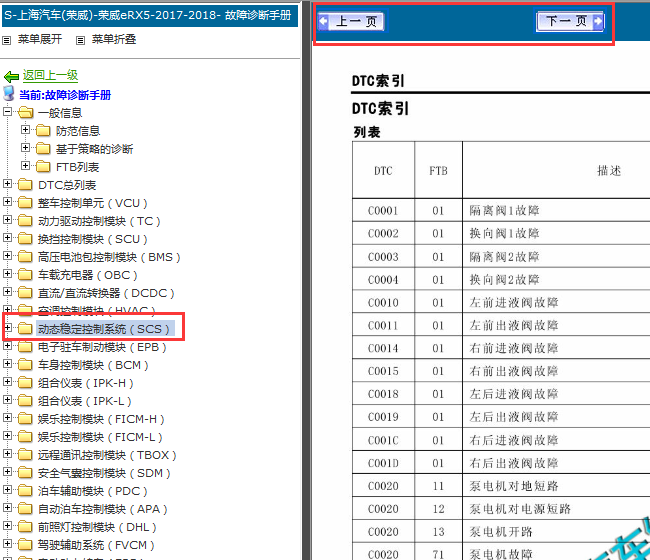This screenshot has height=560, width=650.
Task: Go to previous page with 上一页
Action: 352,21
